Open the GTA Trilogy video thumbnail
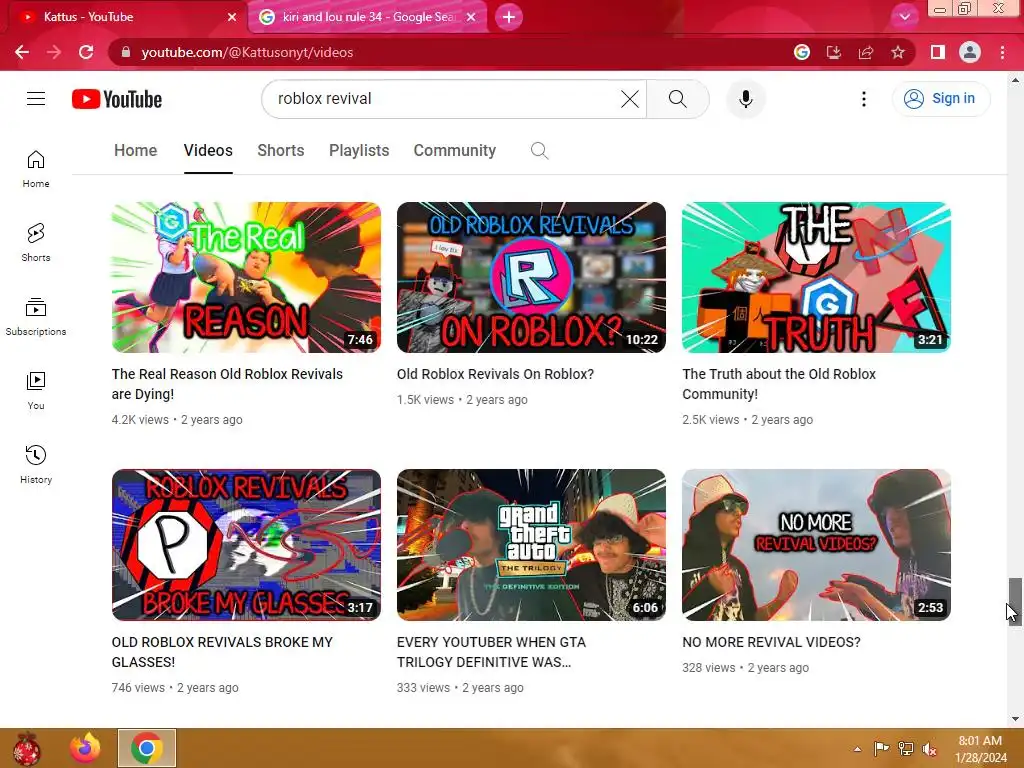 (x=531, y=545)
